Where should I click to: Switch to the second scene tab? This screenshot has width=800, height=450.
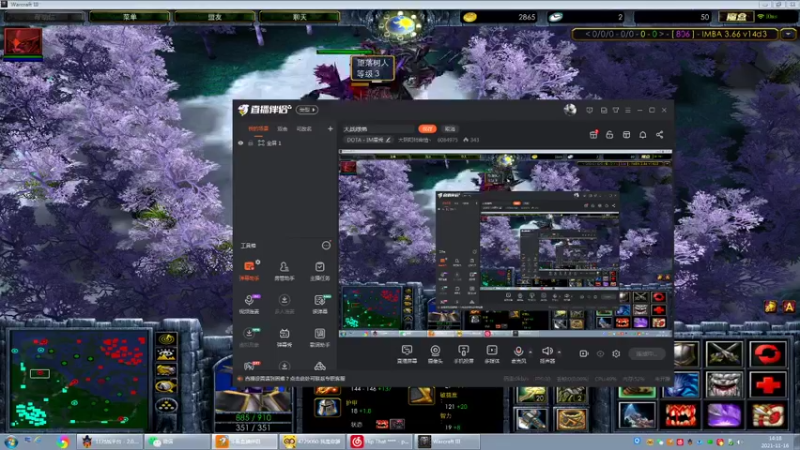(282, 129)
